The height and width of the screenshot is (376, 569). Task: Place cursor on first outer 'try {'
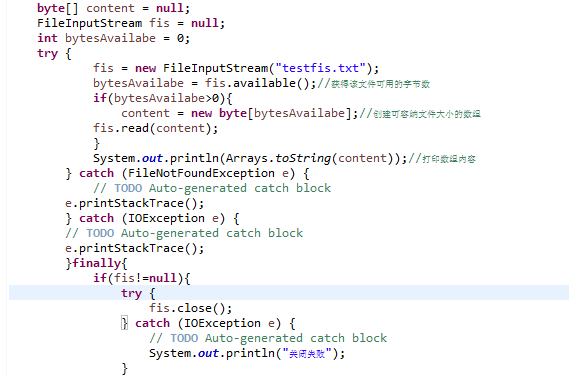[54, 53]
